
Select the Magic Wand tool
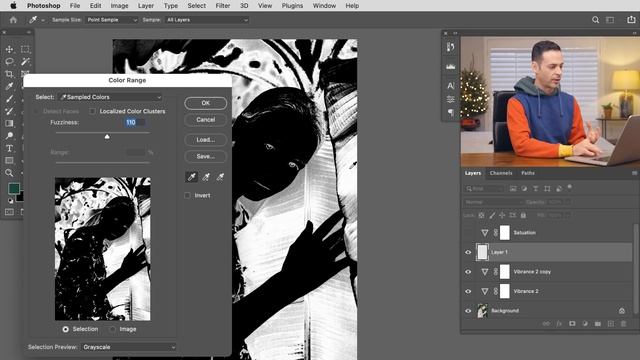tap(25, 62)
